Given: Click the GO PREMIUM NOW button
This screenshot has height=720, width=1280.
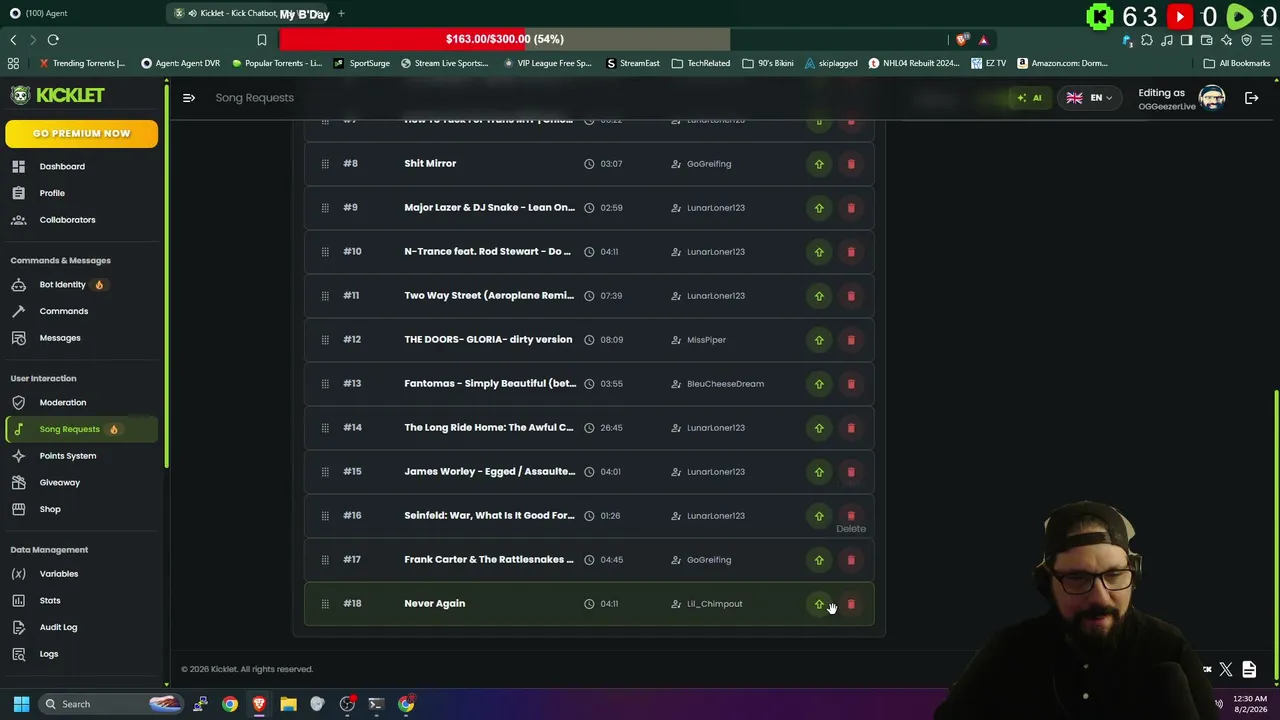Looking at the screenshot, I should click(x=81, y=134).
